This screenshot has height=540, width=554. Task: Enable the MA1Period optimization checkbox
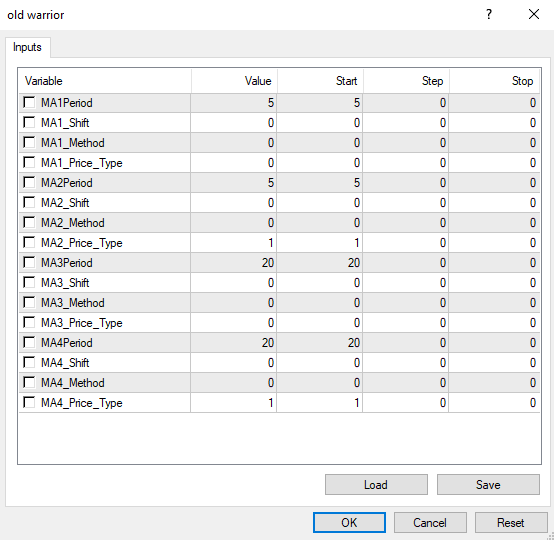coord(29,102)
